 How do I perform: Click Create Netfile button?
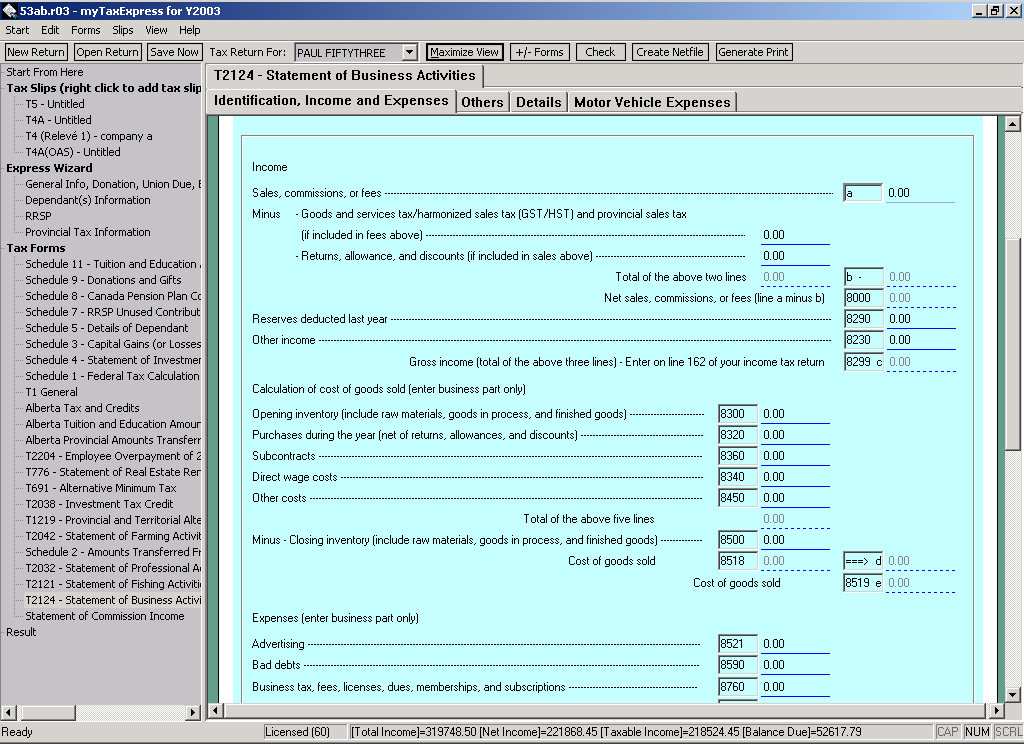point(670,52)
